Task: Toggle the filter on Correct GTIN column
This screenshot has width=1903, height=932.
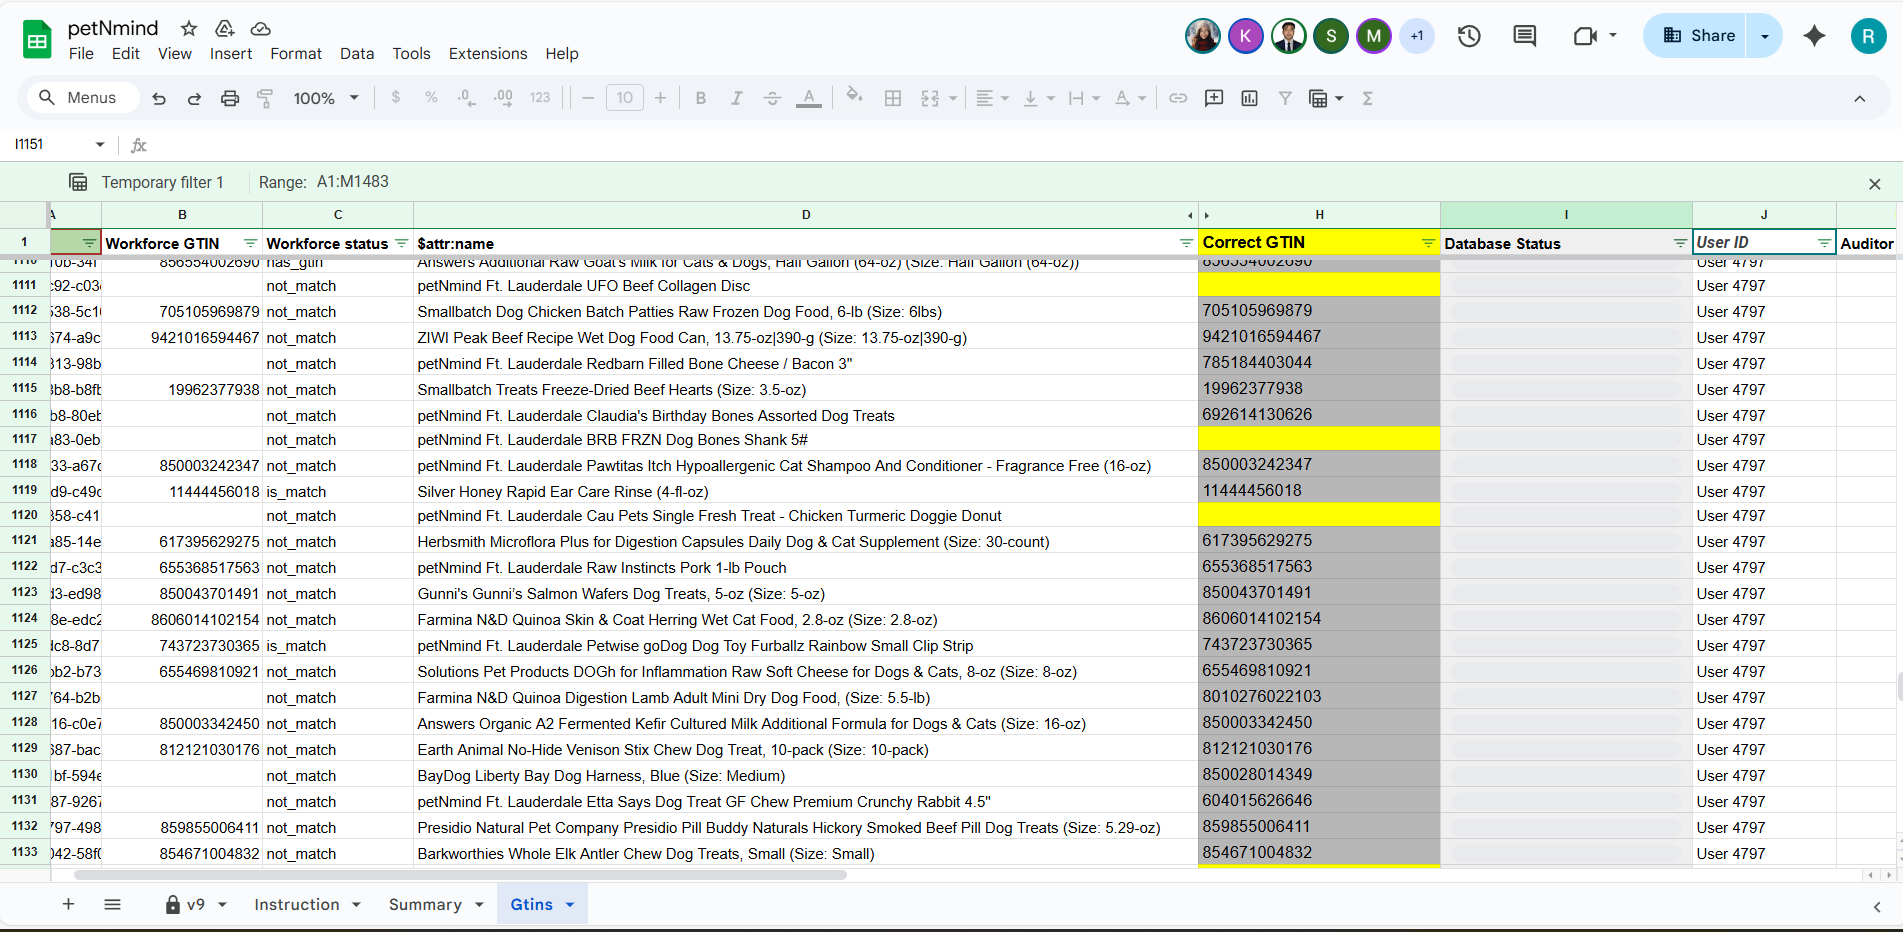Action: (x=1428, y=243)
